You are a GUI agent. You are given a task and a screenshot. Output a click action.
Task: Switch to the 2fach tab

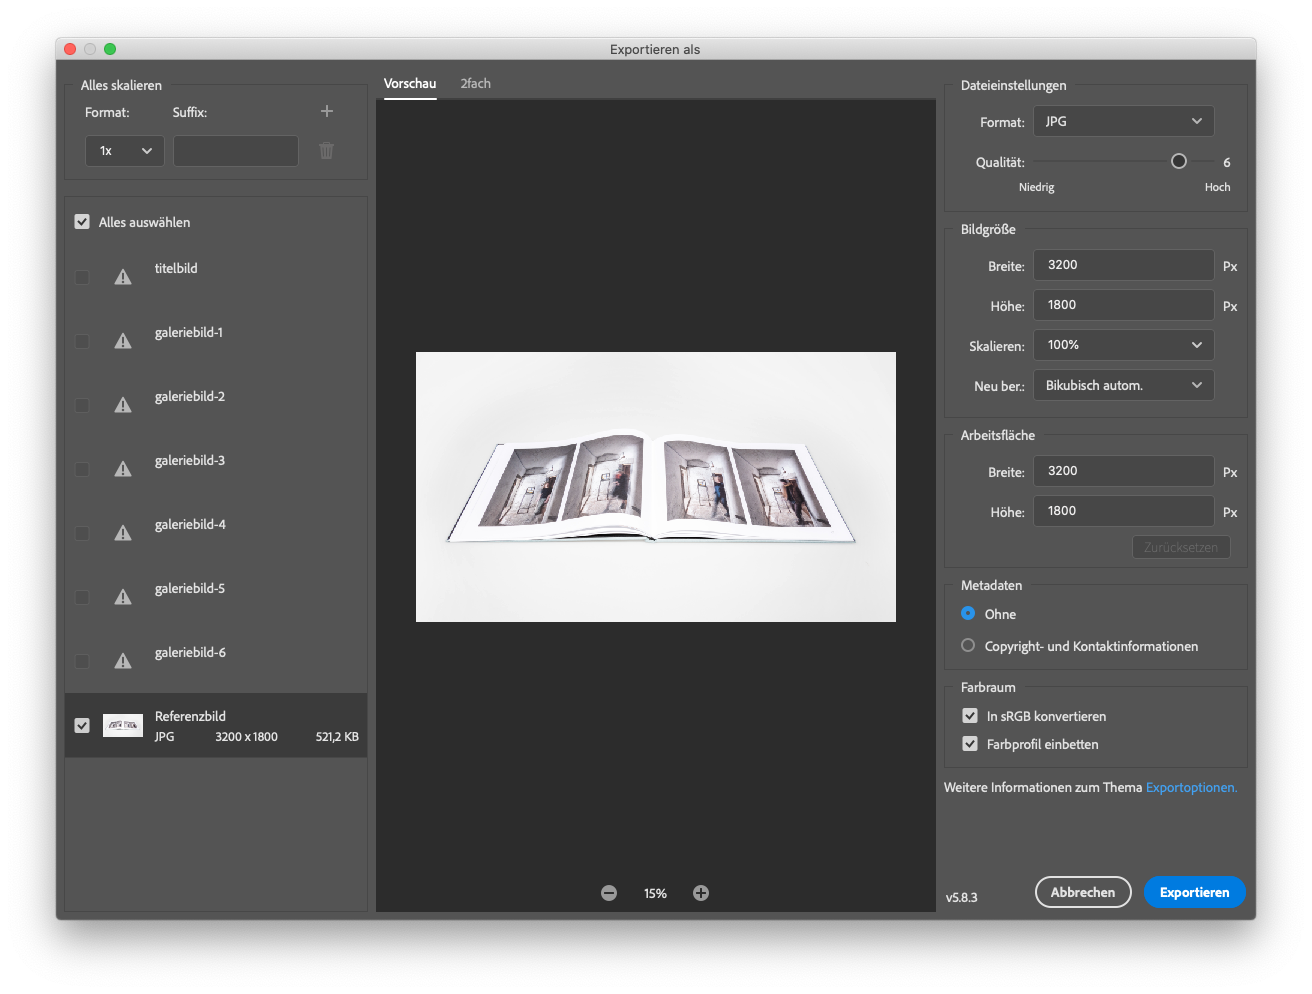pos(476,84)
